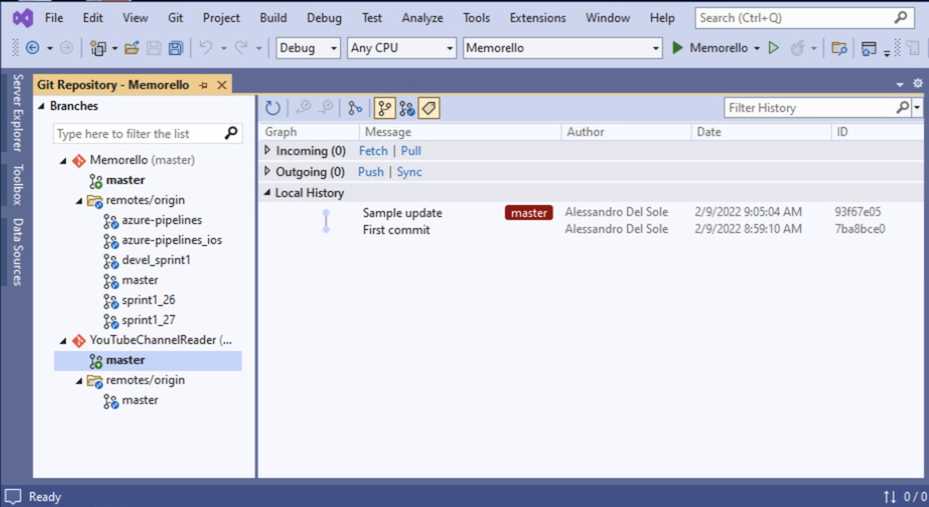Click the Date column header
This screenshot has height=507, width=929.
tap(761, 132)
